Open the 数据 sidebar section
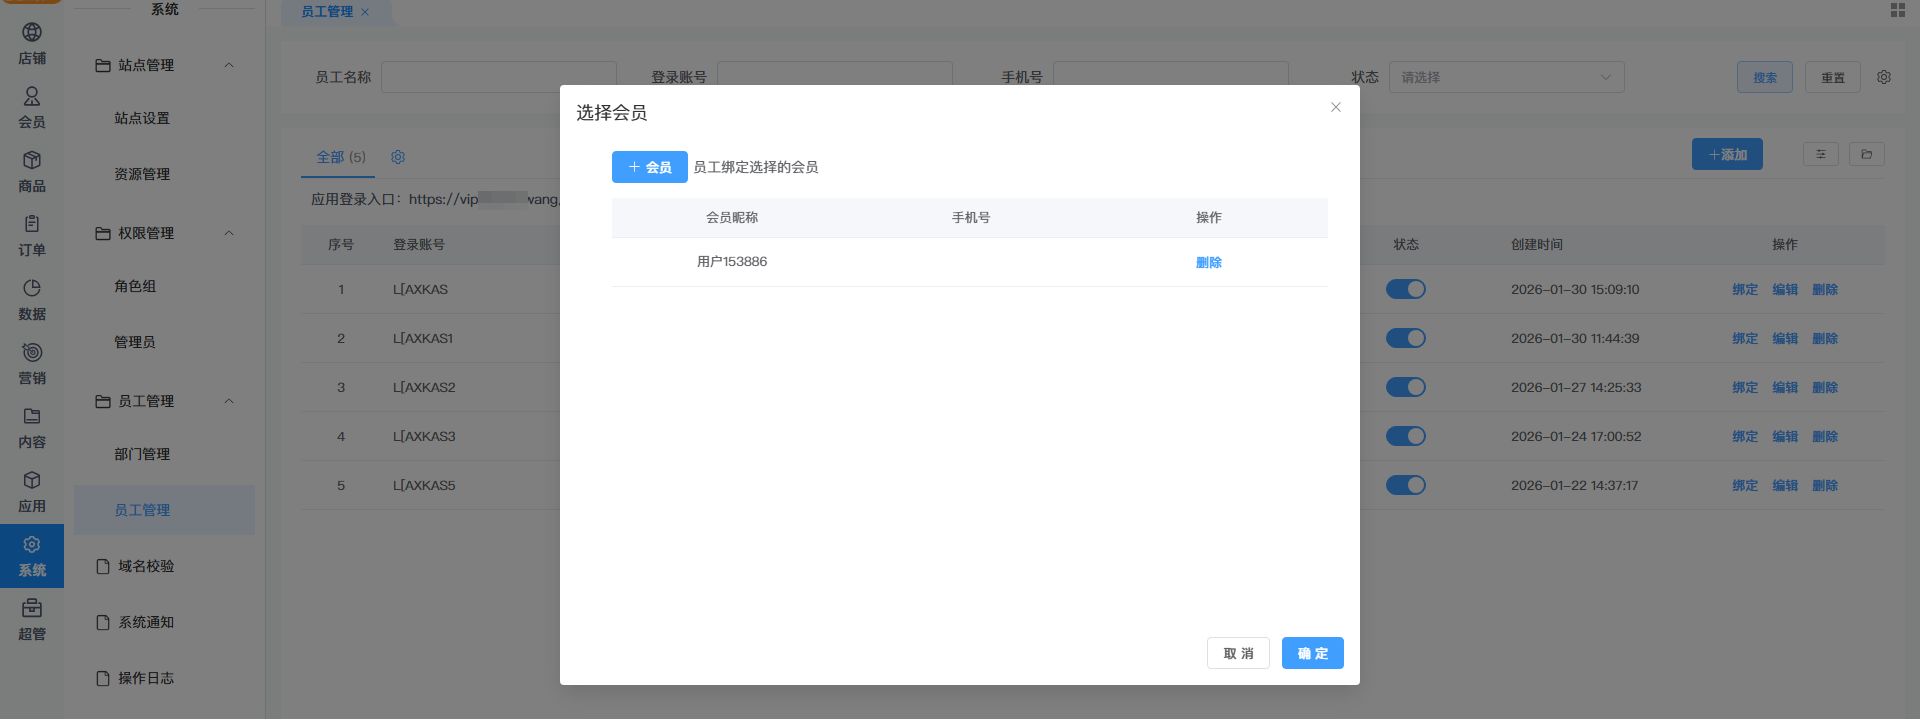 click(32, 300)
